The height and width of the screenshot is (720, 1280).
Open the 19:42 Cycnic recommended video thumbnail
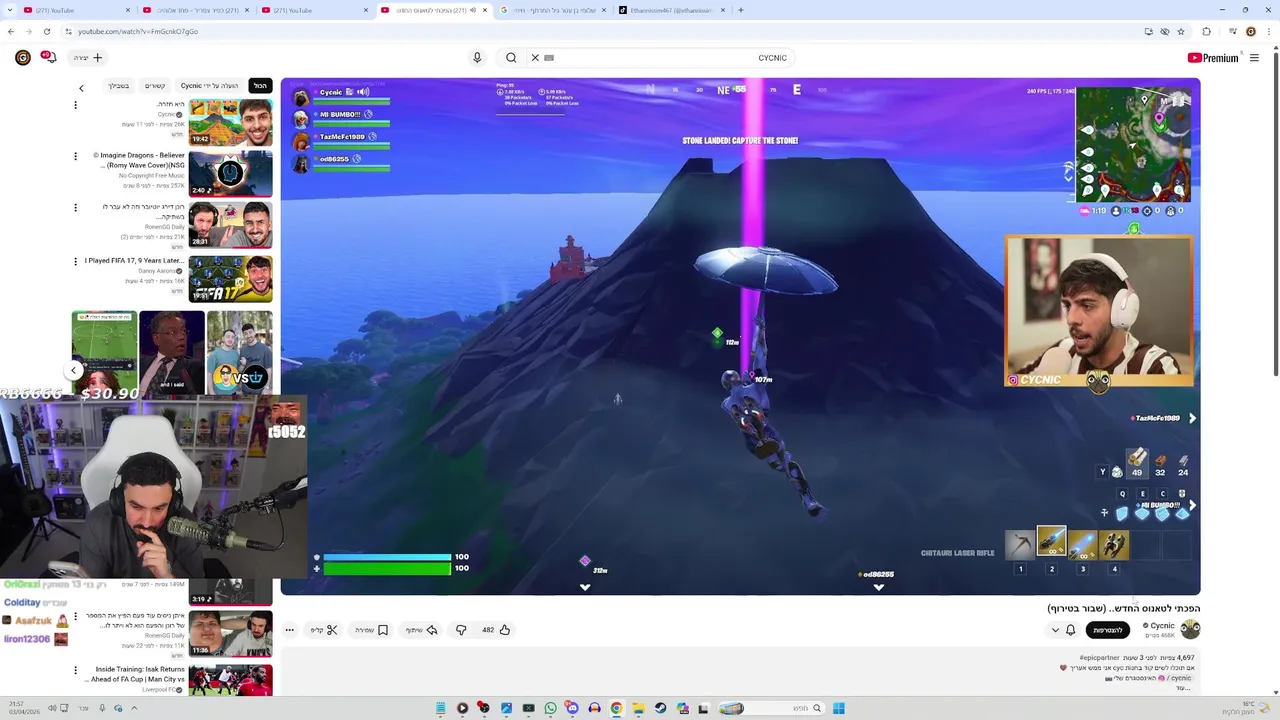[x=230, y=122]
